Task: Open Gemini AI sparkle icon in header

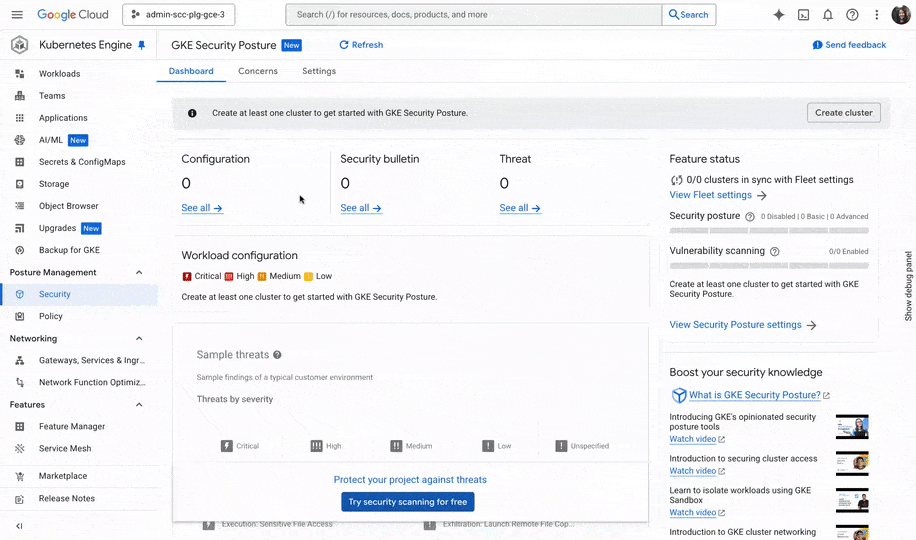Action: [x=779, y=15]
